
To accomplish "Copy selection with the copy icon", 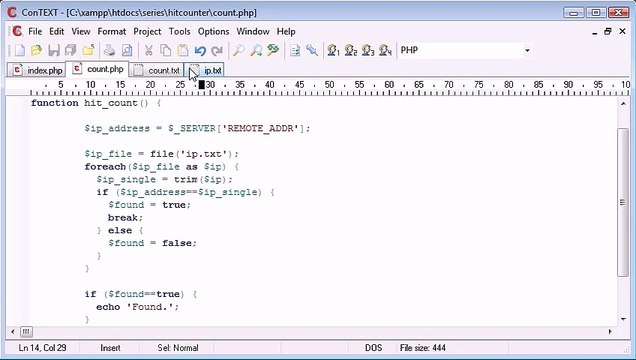I will pyautogui.click(x=165, y=50).
